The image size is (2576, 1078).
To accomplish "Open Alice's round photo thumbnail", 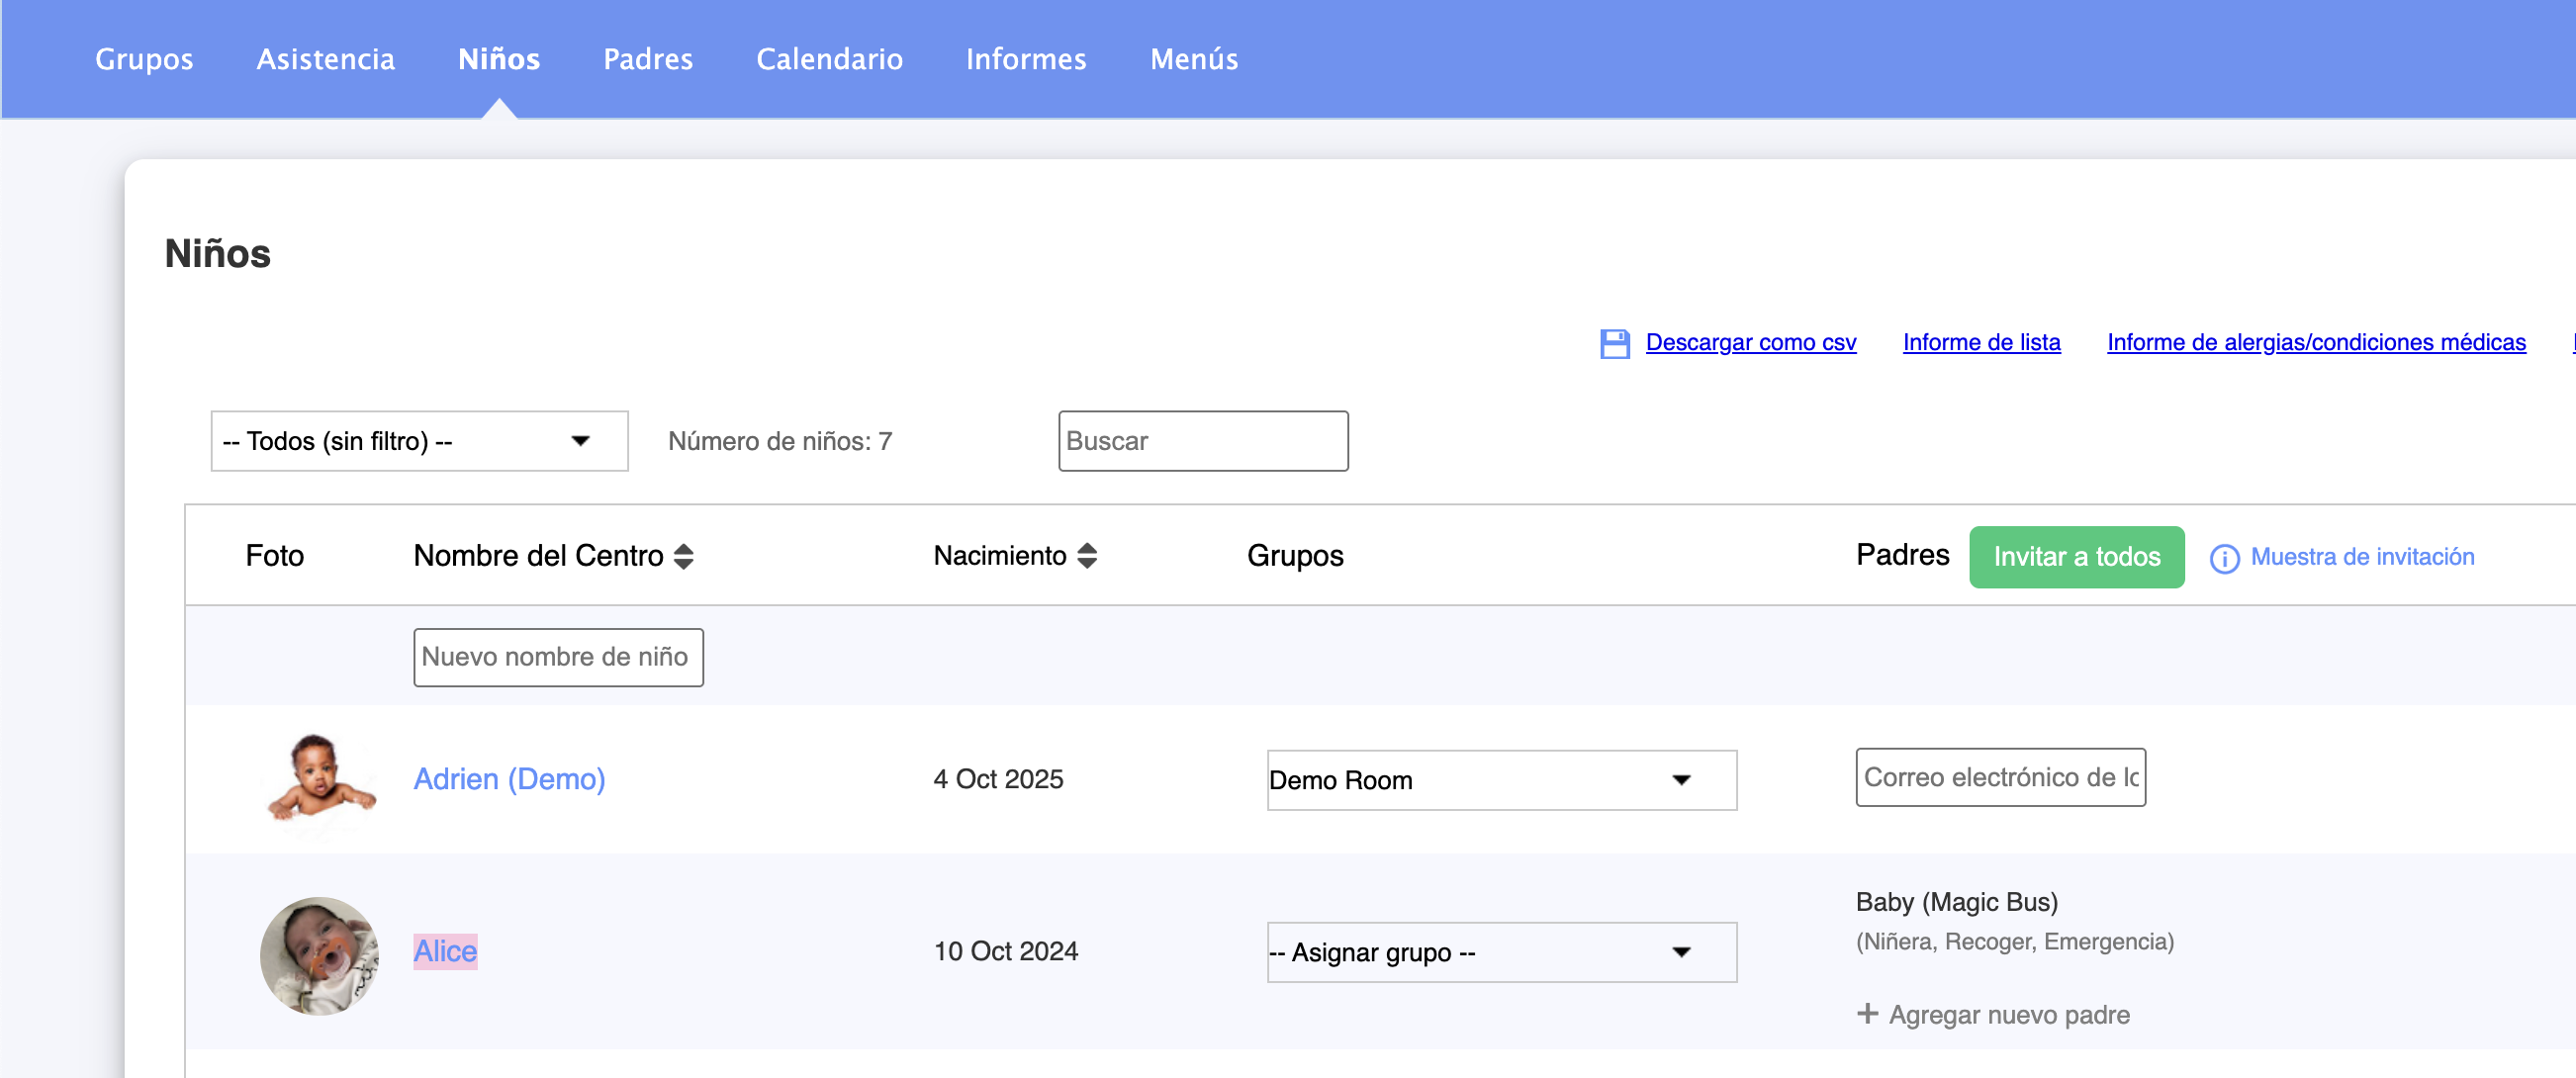I will pos(319,955).
